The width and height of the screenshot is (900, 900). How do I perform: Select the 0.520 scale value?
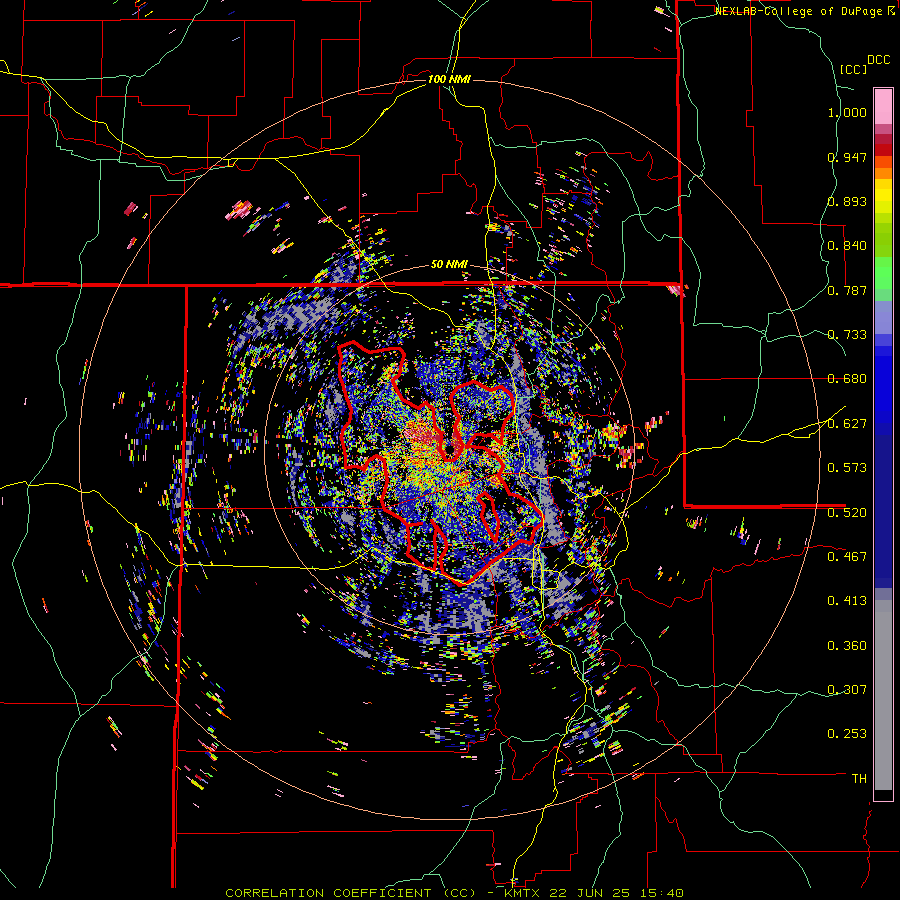coord(847,512)
